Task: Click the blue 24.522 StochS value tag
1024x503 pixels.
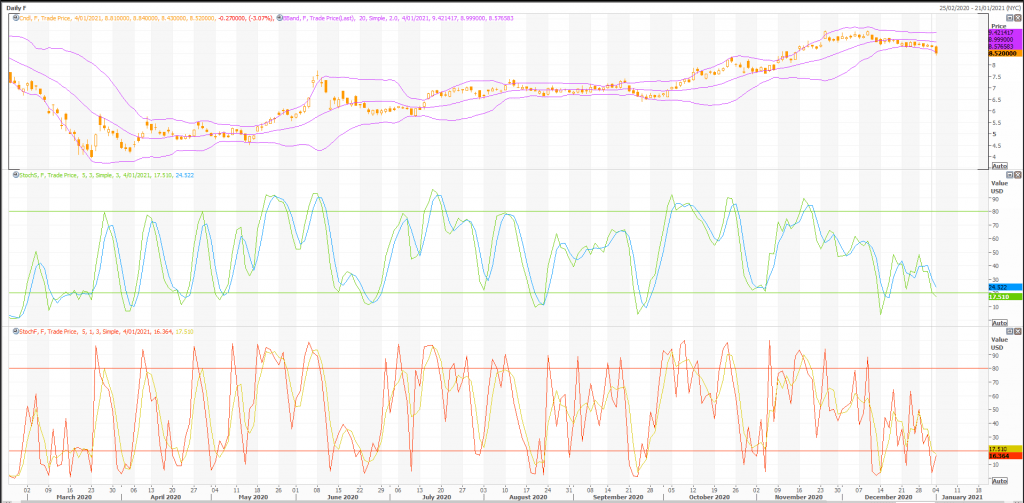Action: 1000,287
